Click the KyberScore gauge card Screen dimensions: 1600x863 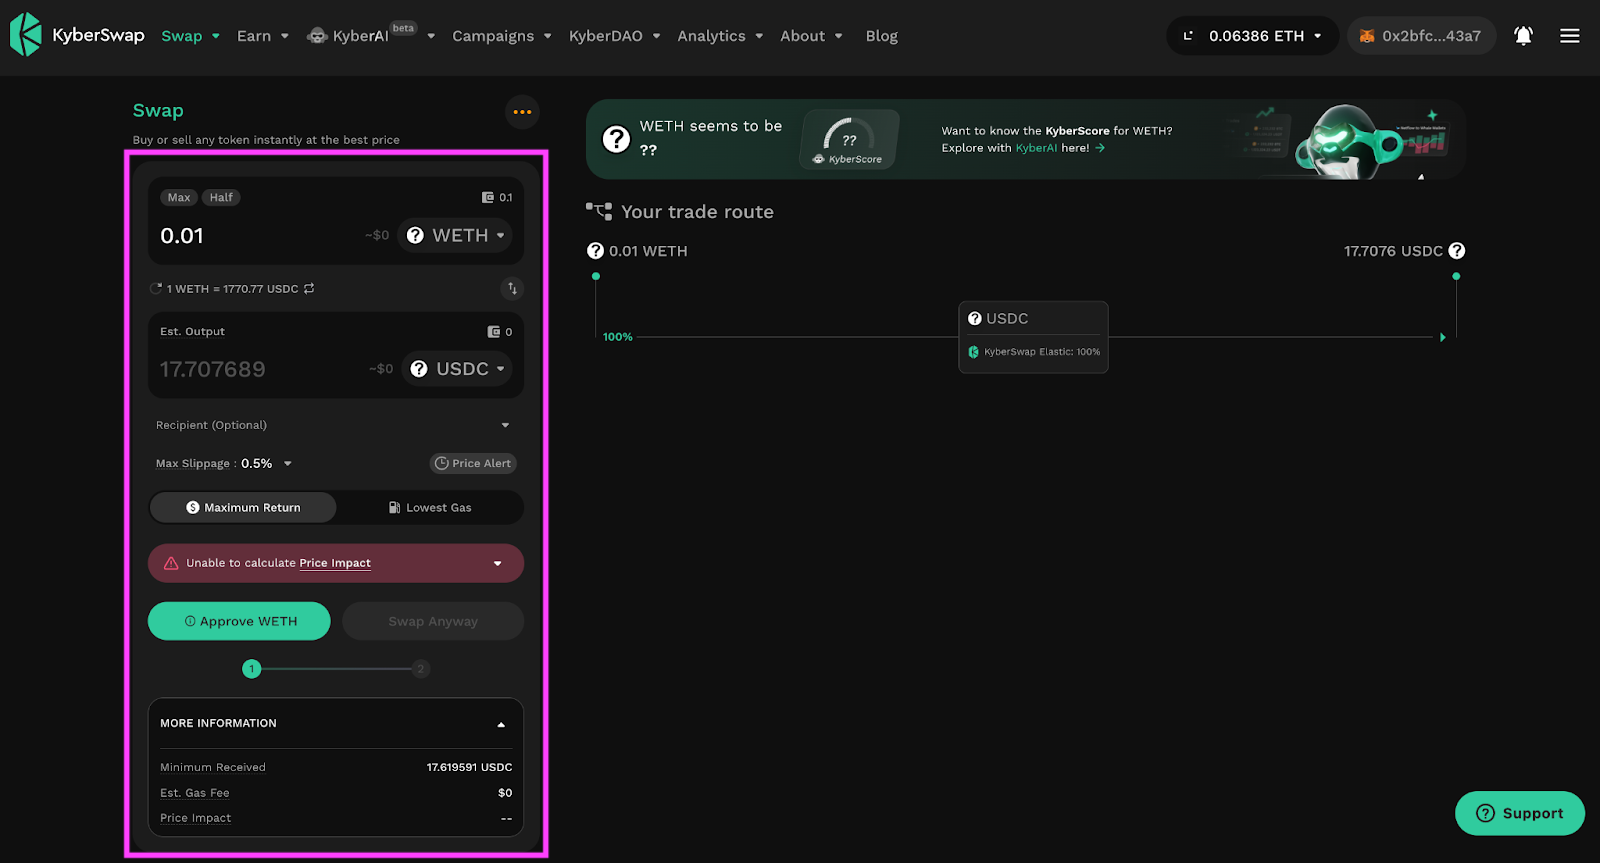pos(850,139)
